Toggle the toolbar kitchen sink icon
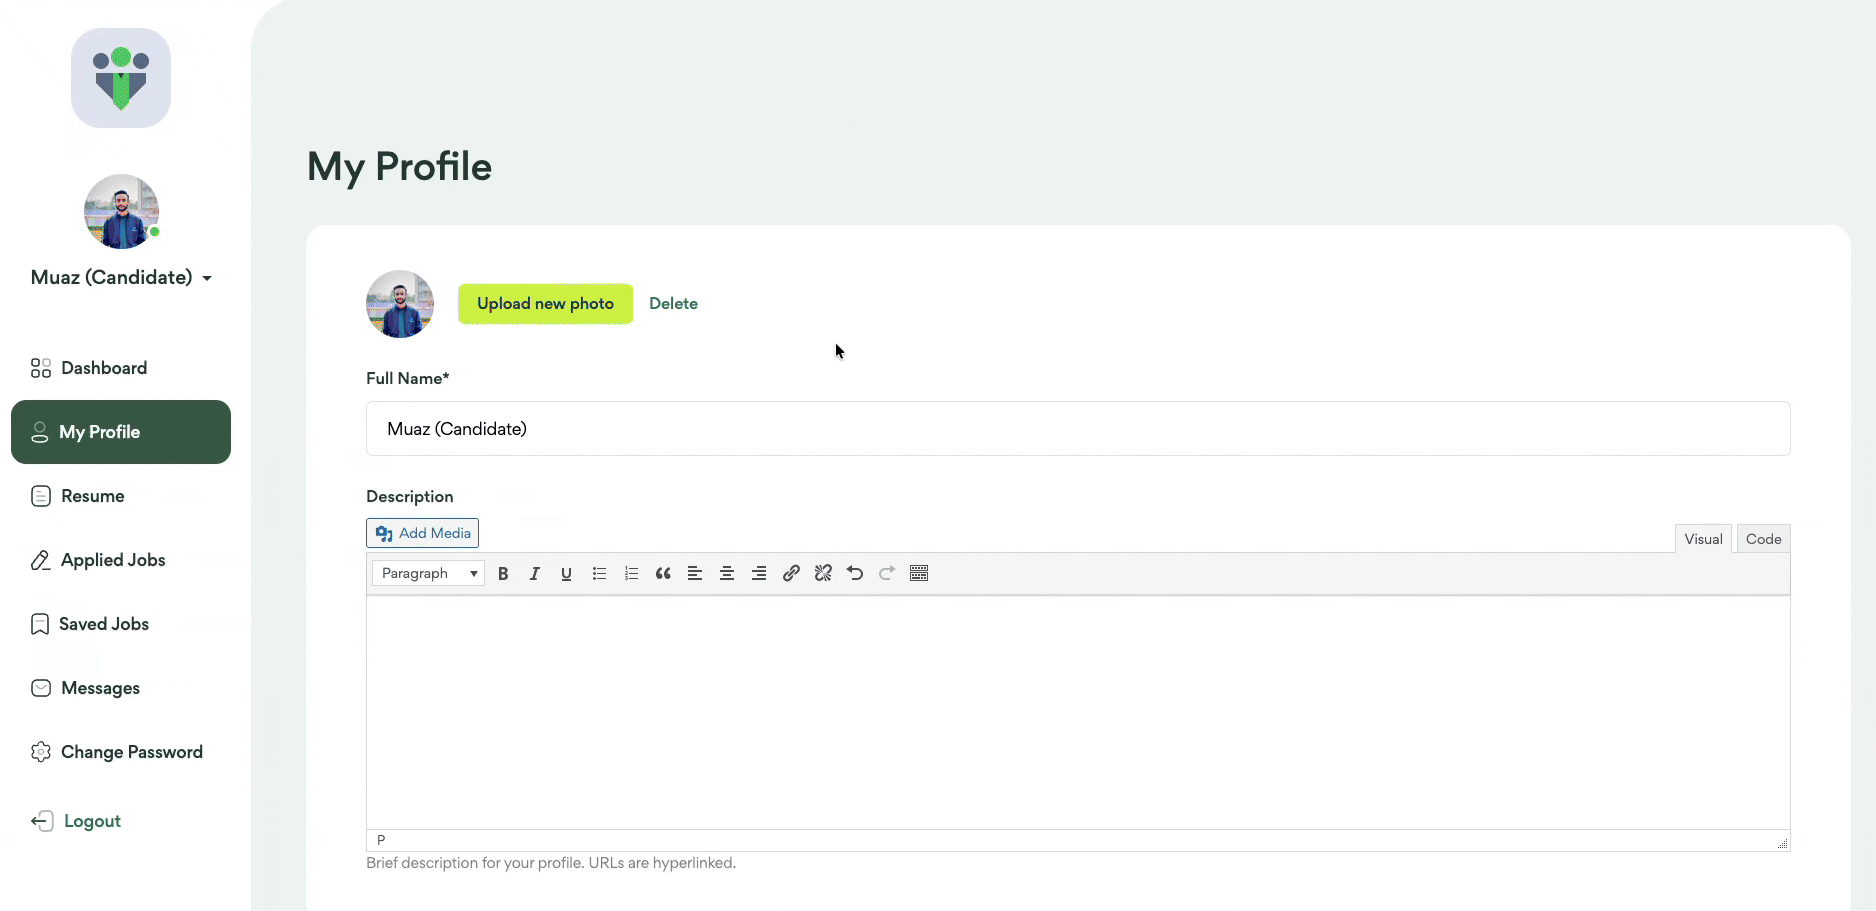The width and height of the screenshot is (1876, 911). click(919, 573)
